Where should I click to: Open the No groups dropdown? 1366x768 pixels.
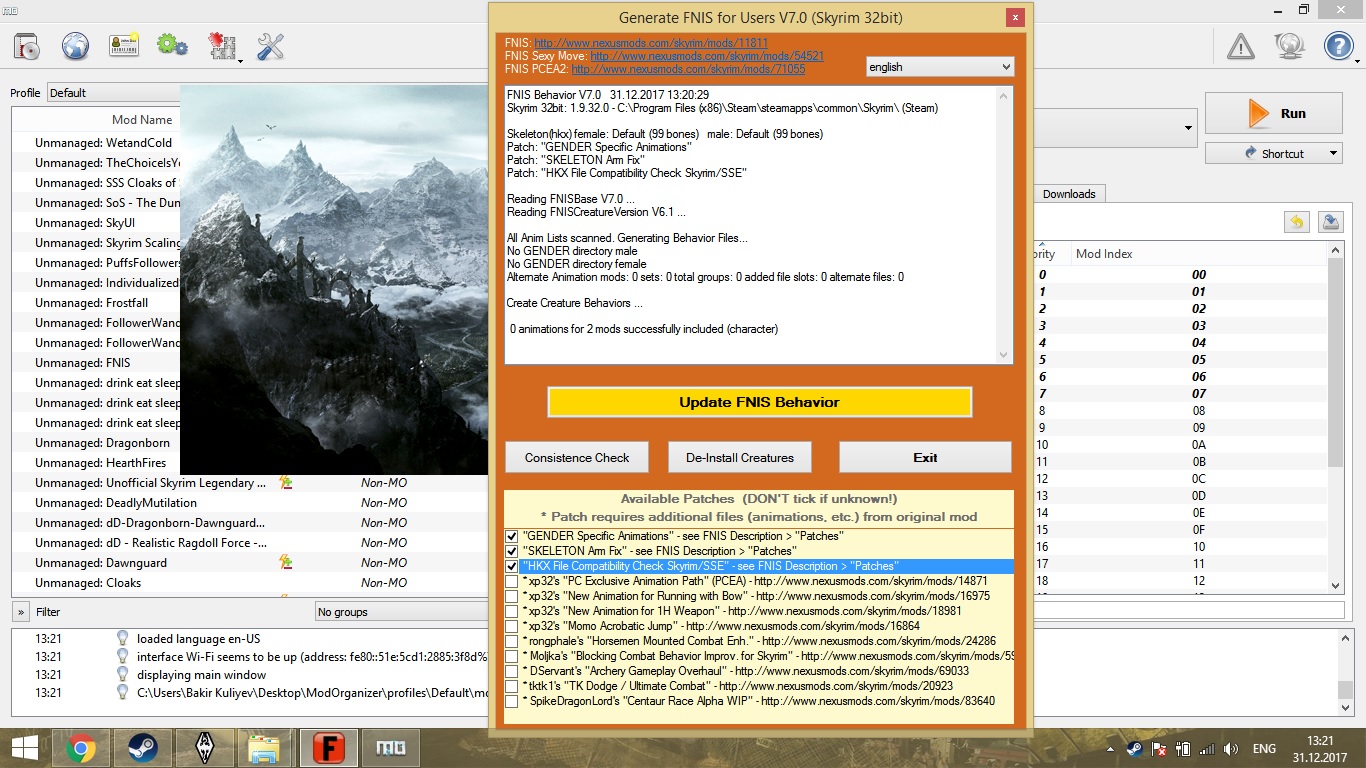click(398, 611)
